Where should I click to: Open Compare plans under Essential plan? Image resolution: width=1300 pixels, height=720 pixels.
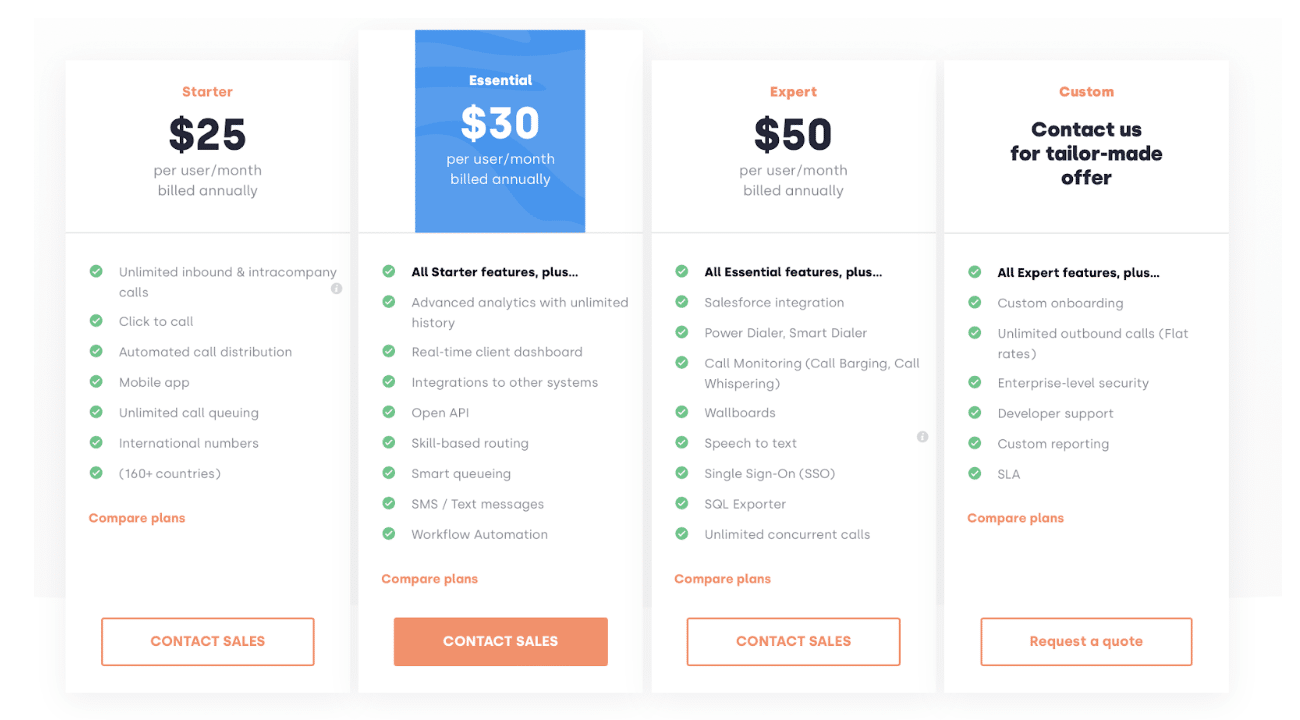click(x=430, y=579)
